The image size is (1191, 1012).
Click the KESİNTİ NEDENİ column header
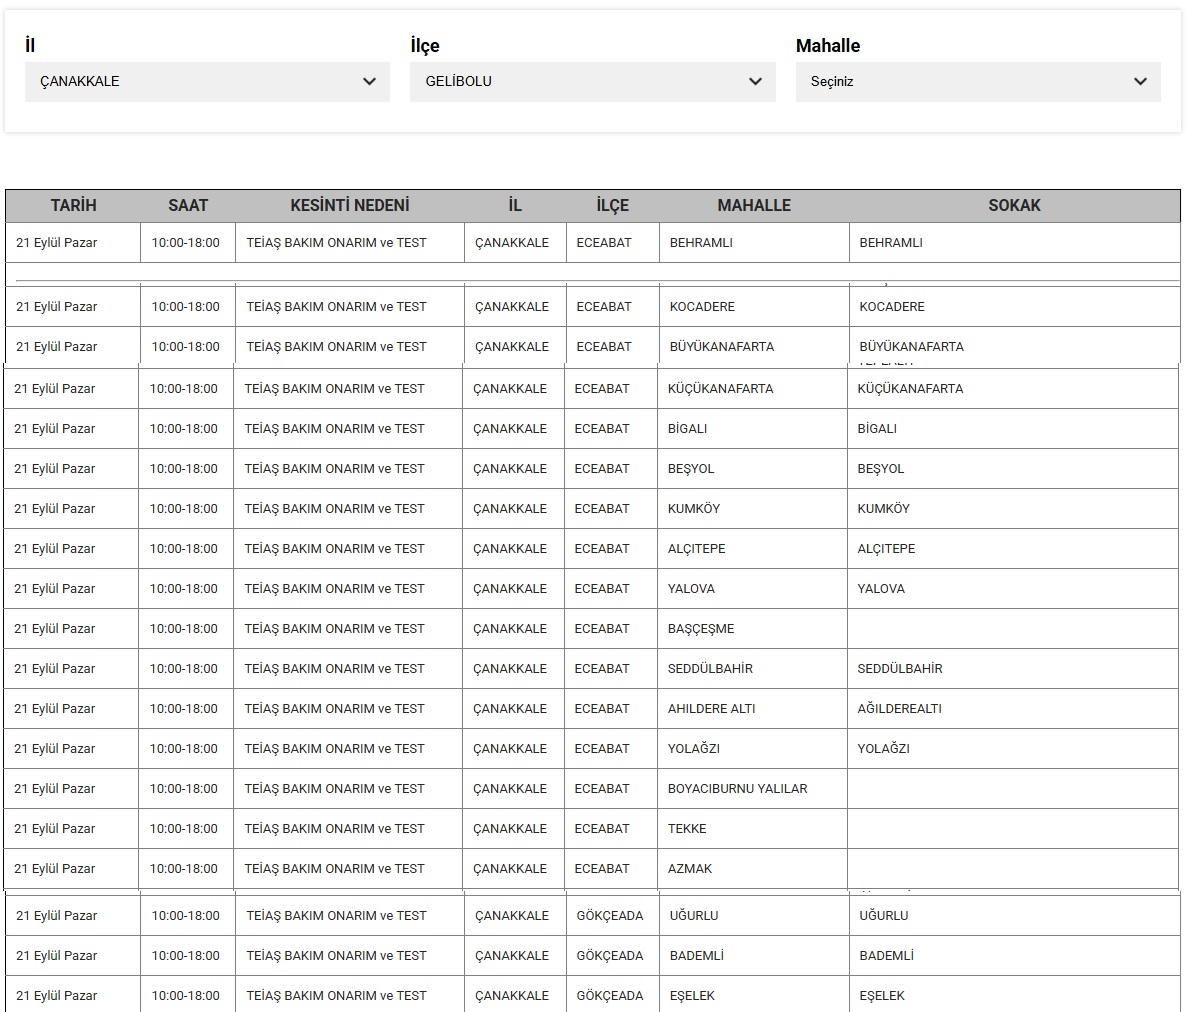[349, 205]
